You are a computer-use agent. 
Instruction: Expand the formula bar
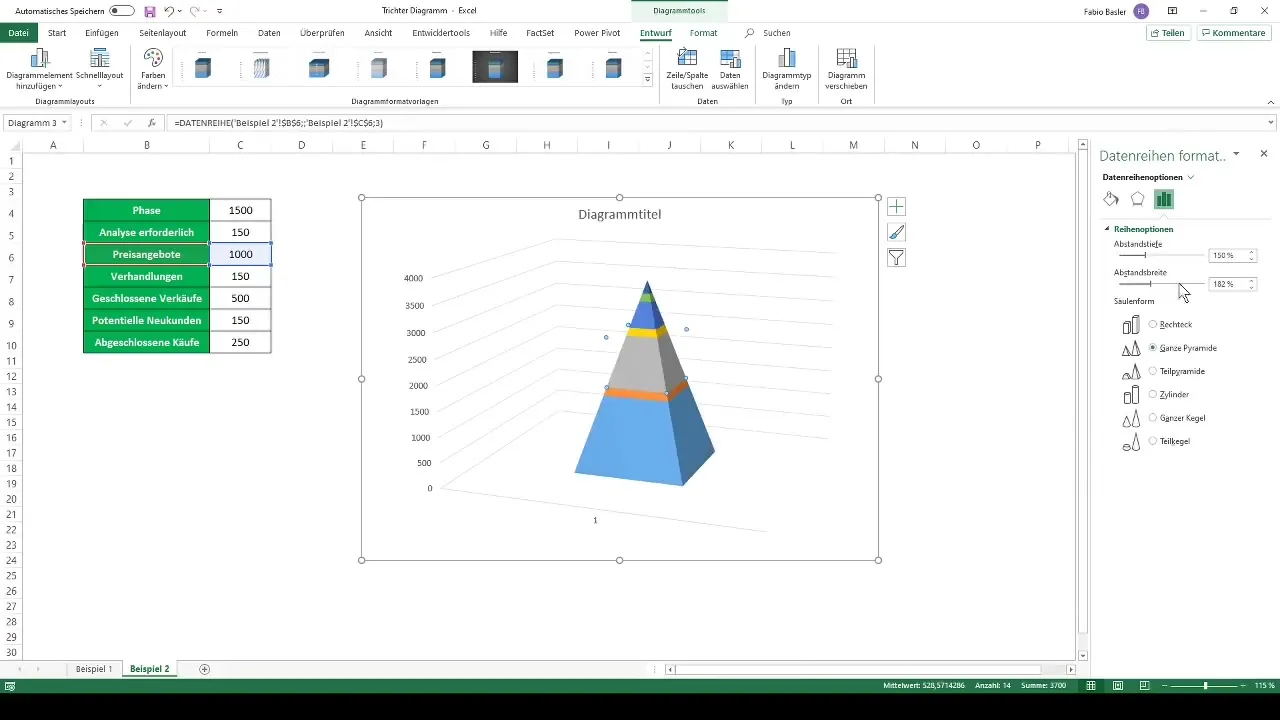1271,123
